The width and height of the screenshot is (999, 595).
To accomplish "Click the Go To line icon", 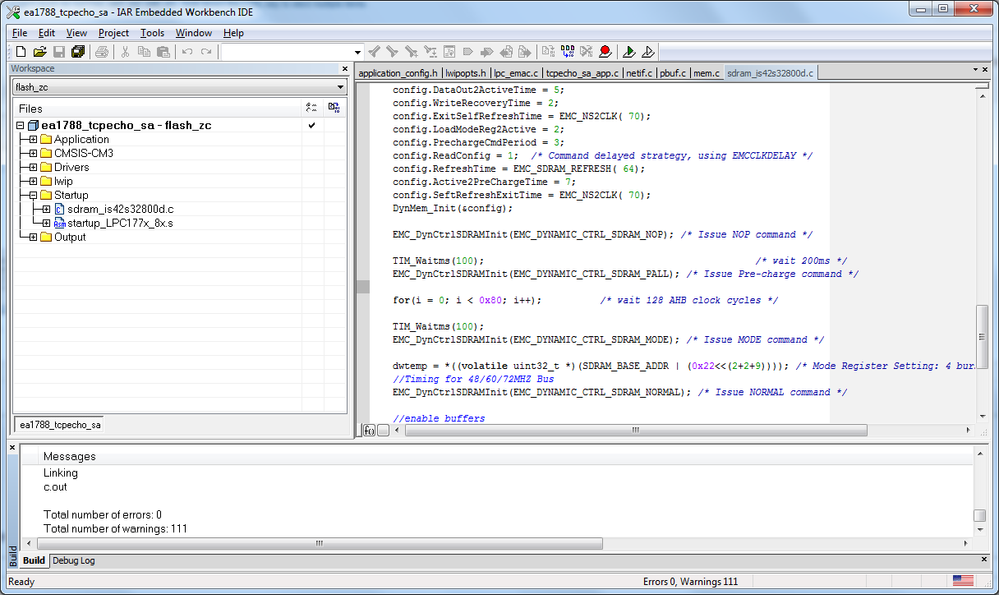I will click(449, 52).
